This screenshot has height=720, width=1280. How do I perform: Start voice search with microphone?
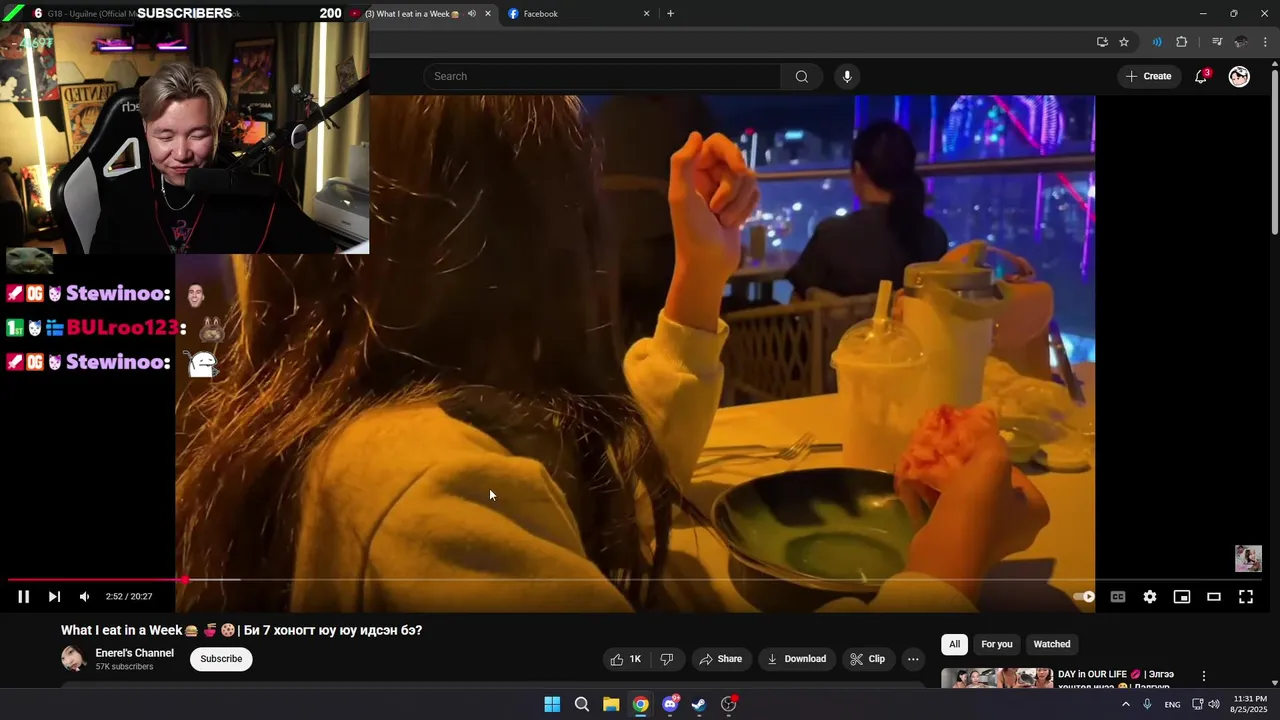pyautogui.click(x=847, y=76)
